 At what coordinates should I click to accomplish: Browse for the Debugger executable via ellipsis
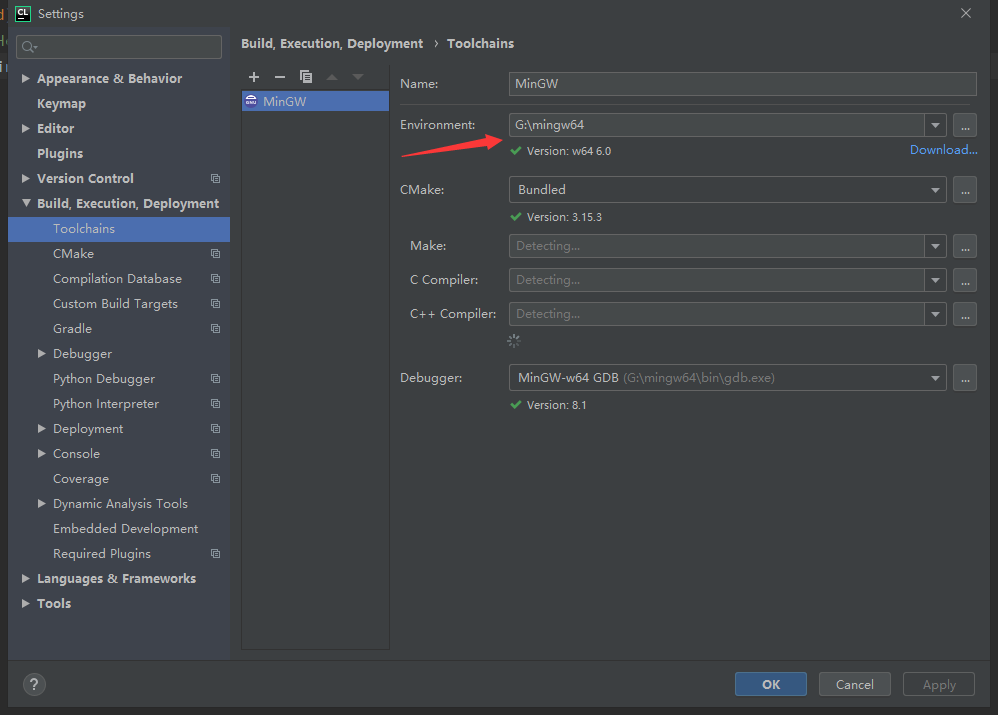tap(964, 378)
